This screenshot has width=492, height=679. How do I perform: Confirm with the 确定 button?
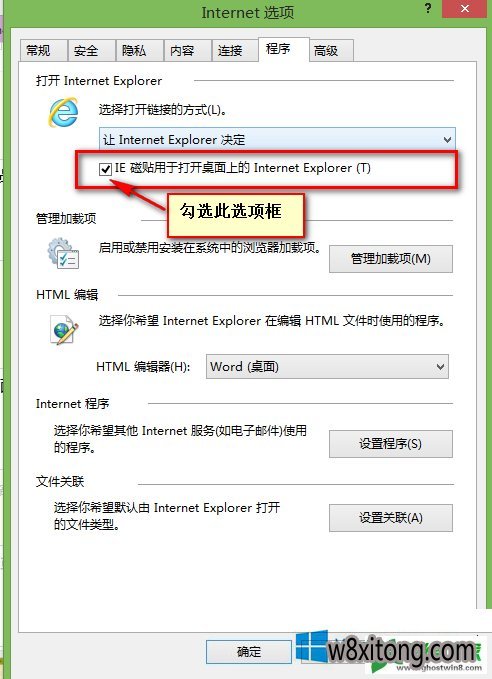click(x=249, y=652)
